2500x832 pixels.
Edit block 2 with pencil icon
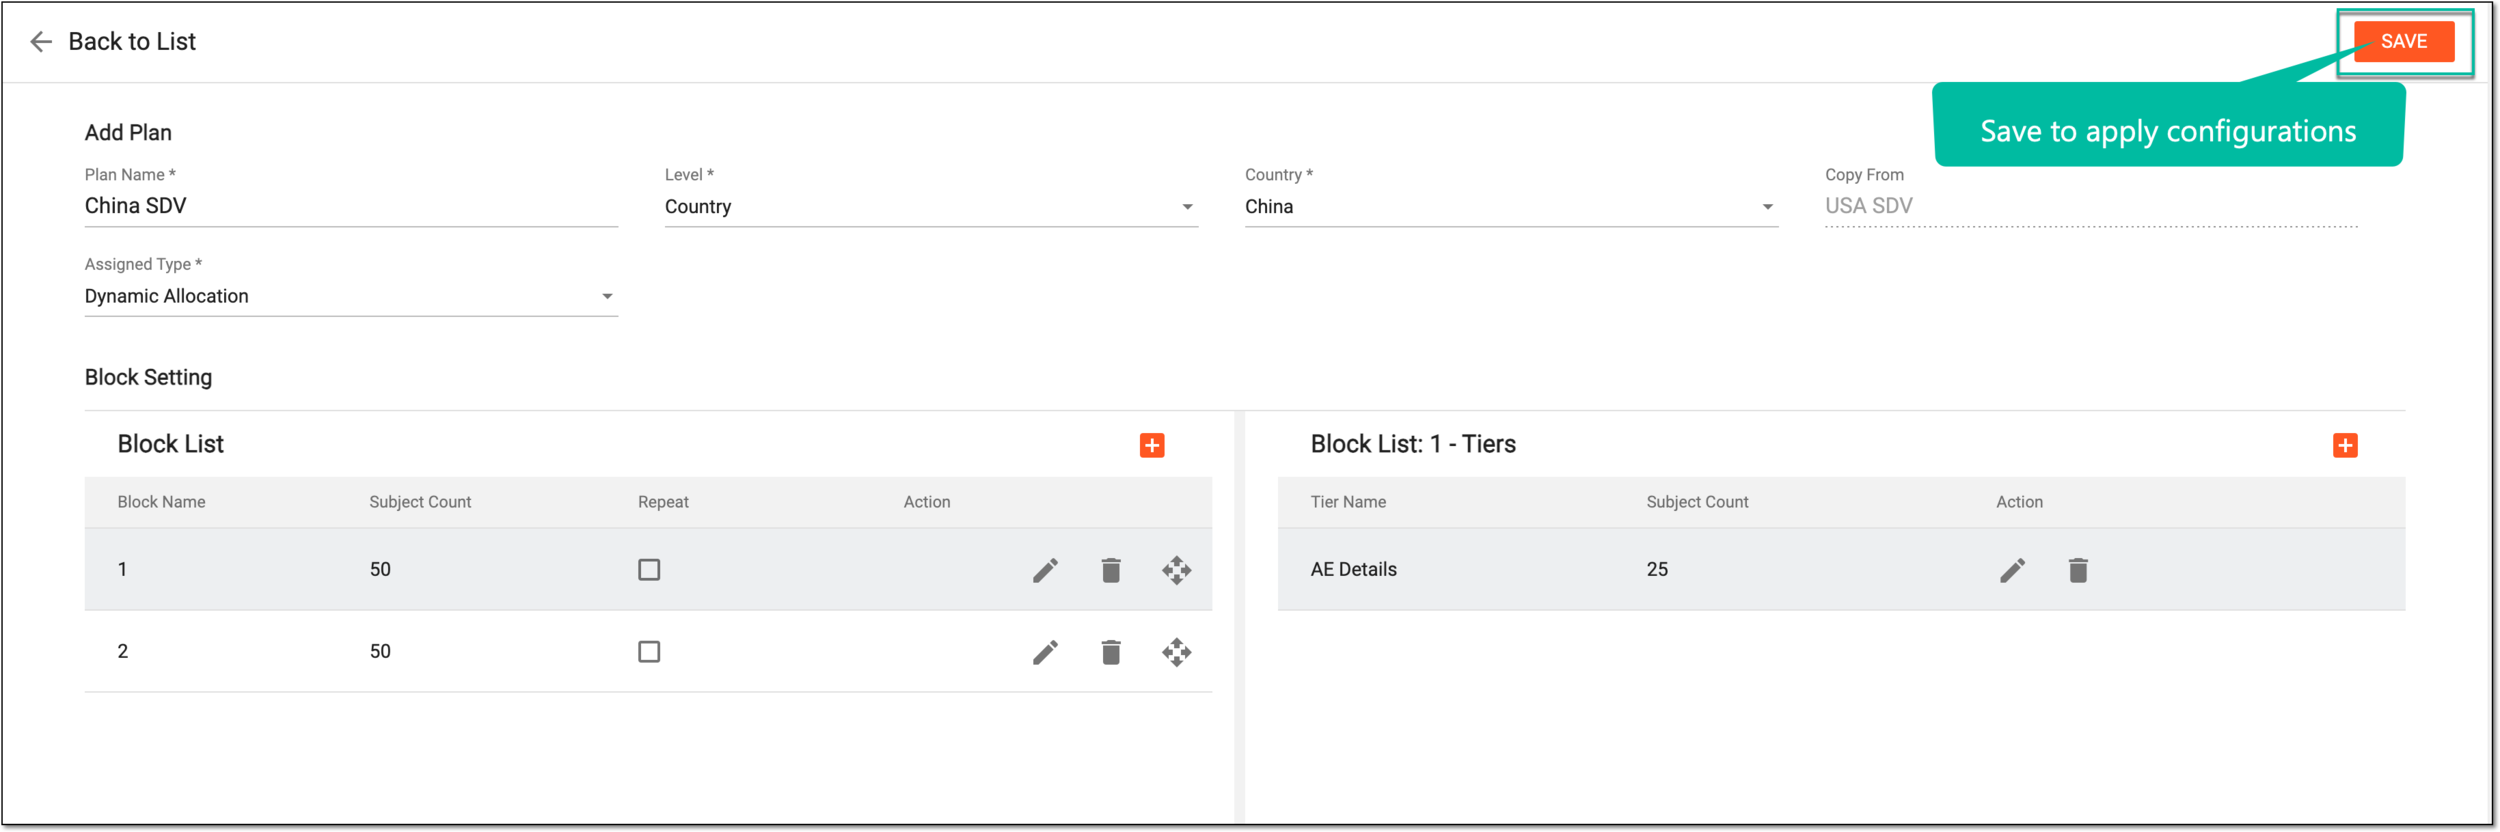[x=1045, y=652]
